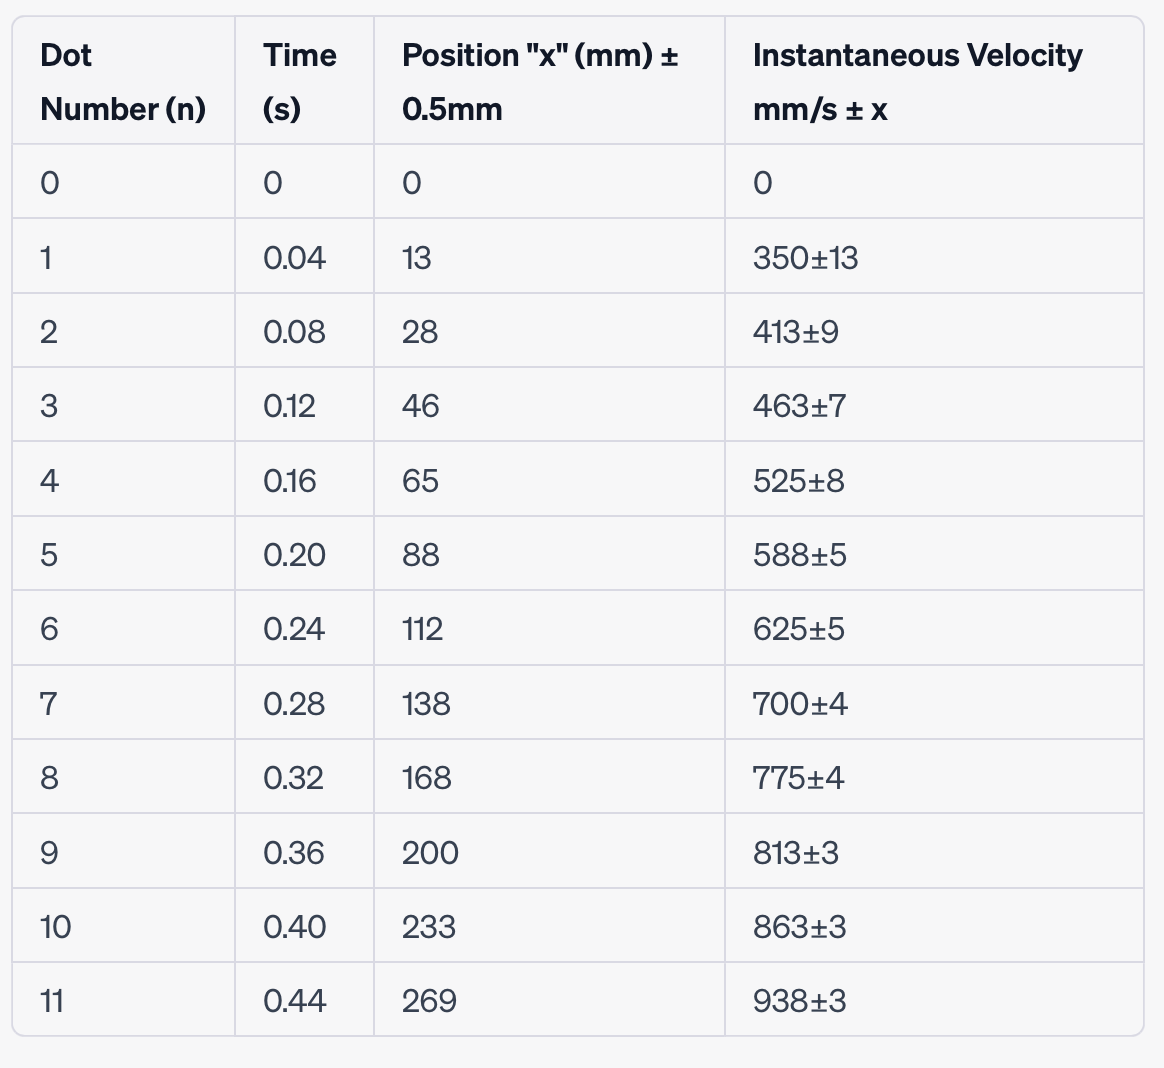
Task: Select the time cell showing 0.44
Action: (294, 1001)
